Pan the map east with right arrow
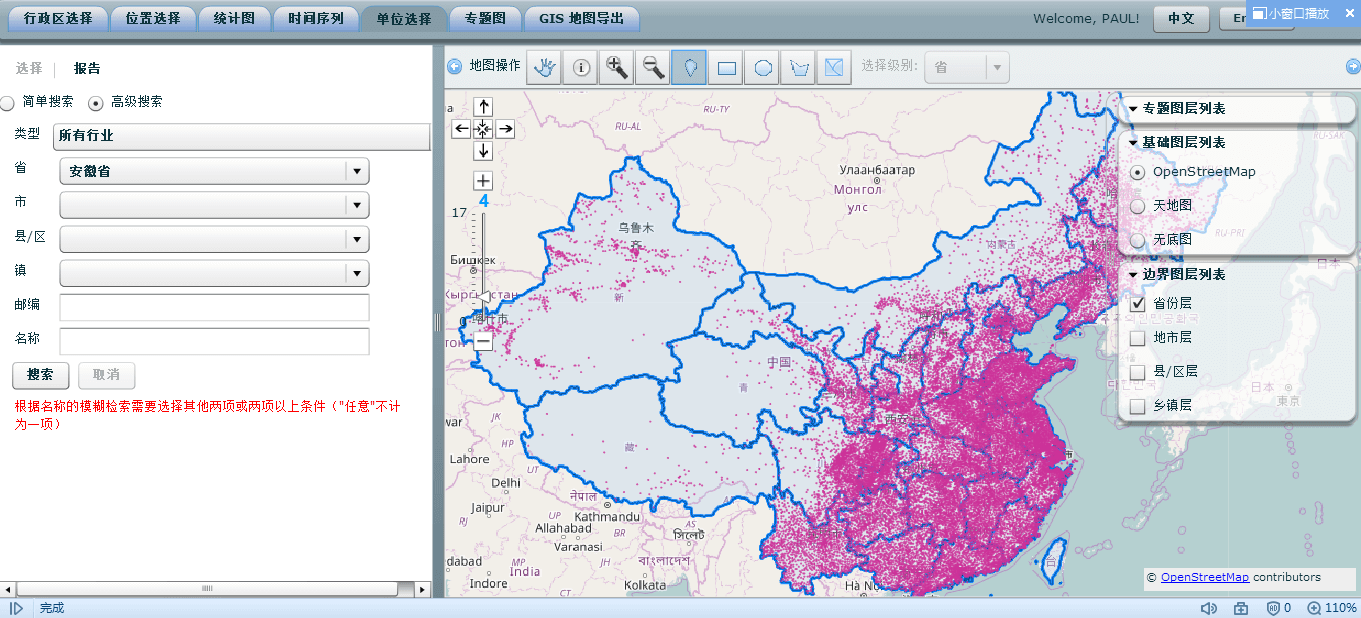This screenshot has height=618, width=1361. pyautogui.click(x=505, y=128)
